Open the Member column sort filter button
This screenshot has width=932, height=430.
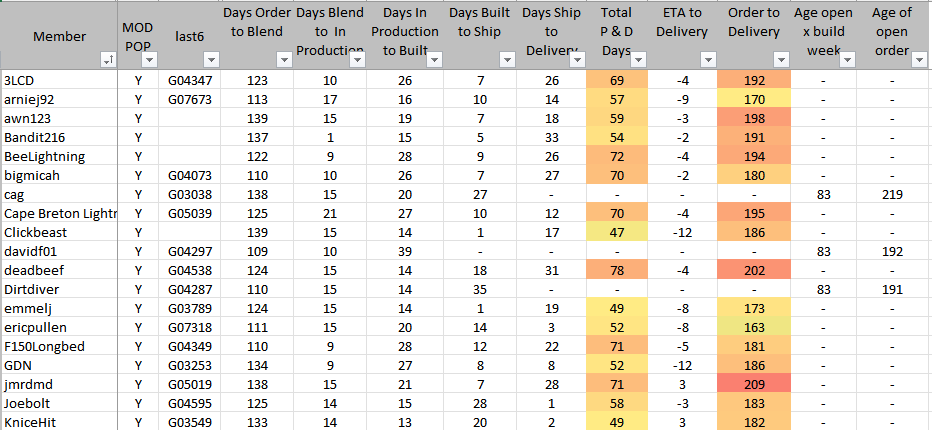click(x=108, y=60)
